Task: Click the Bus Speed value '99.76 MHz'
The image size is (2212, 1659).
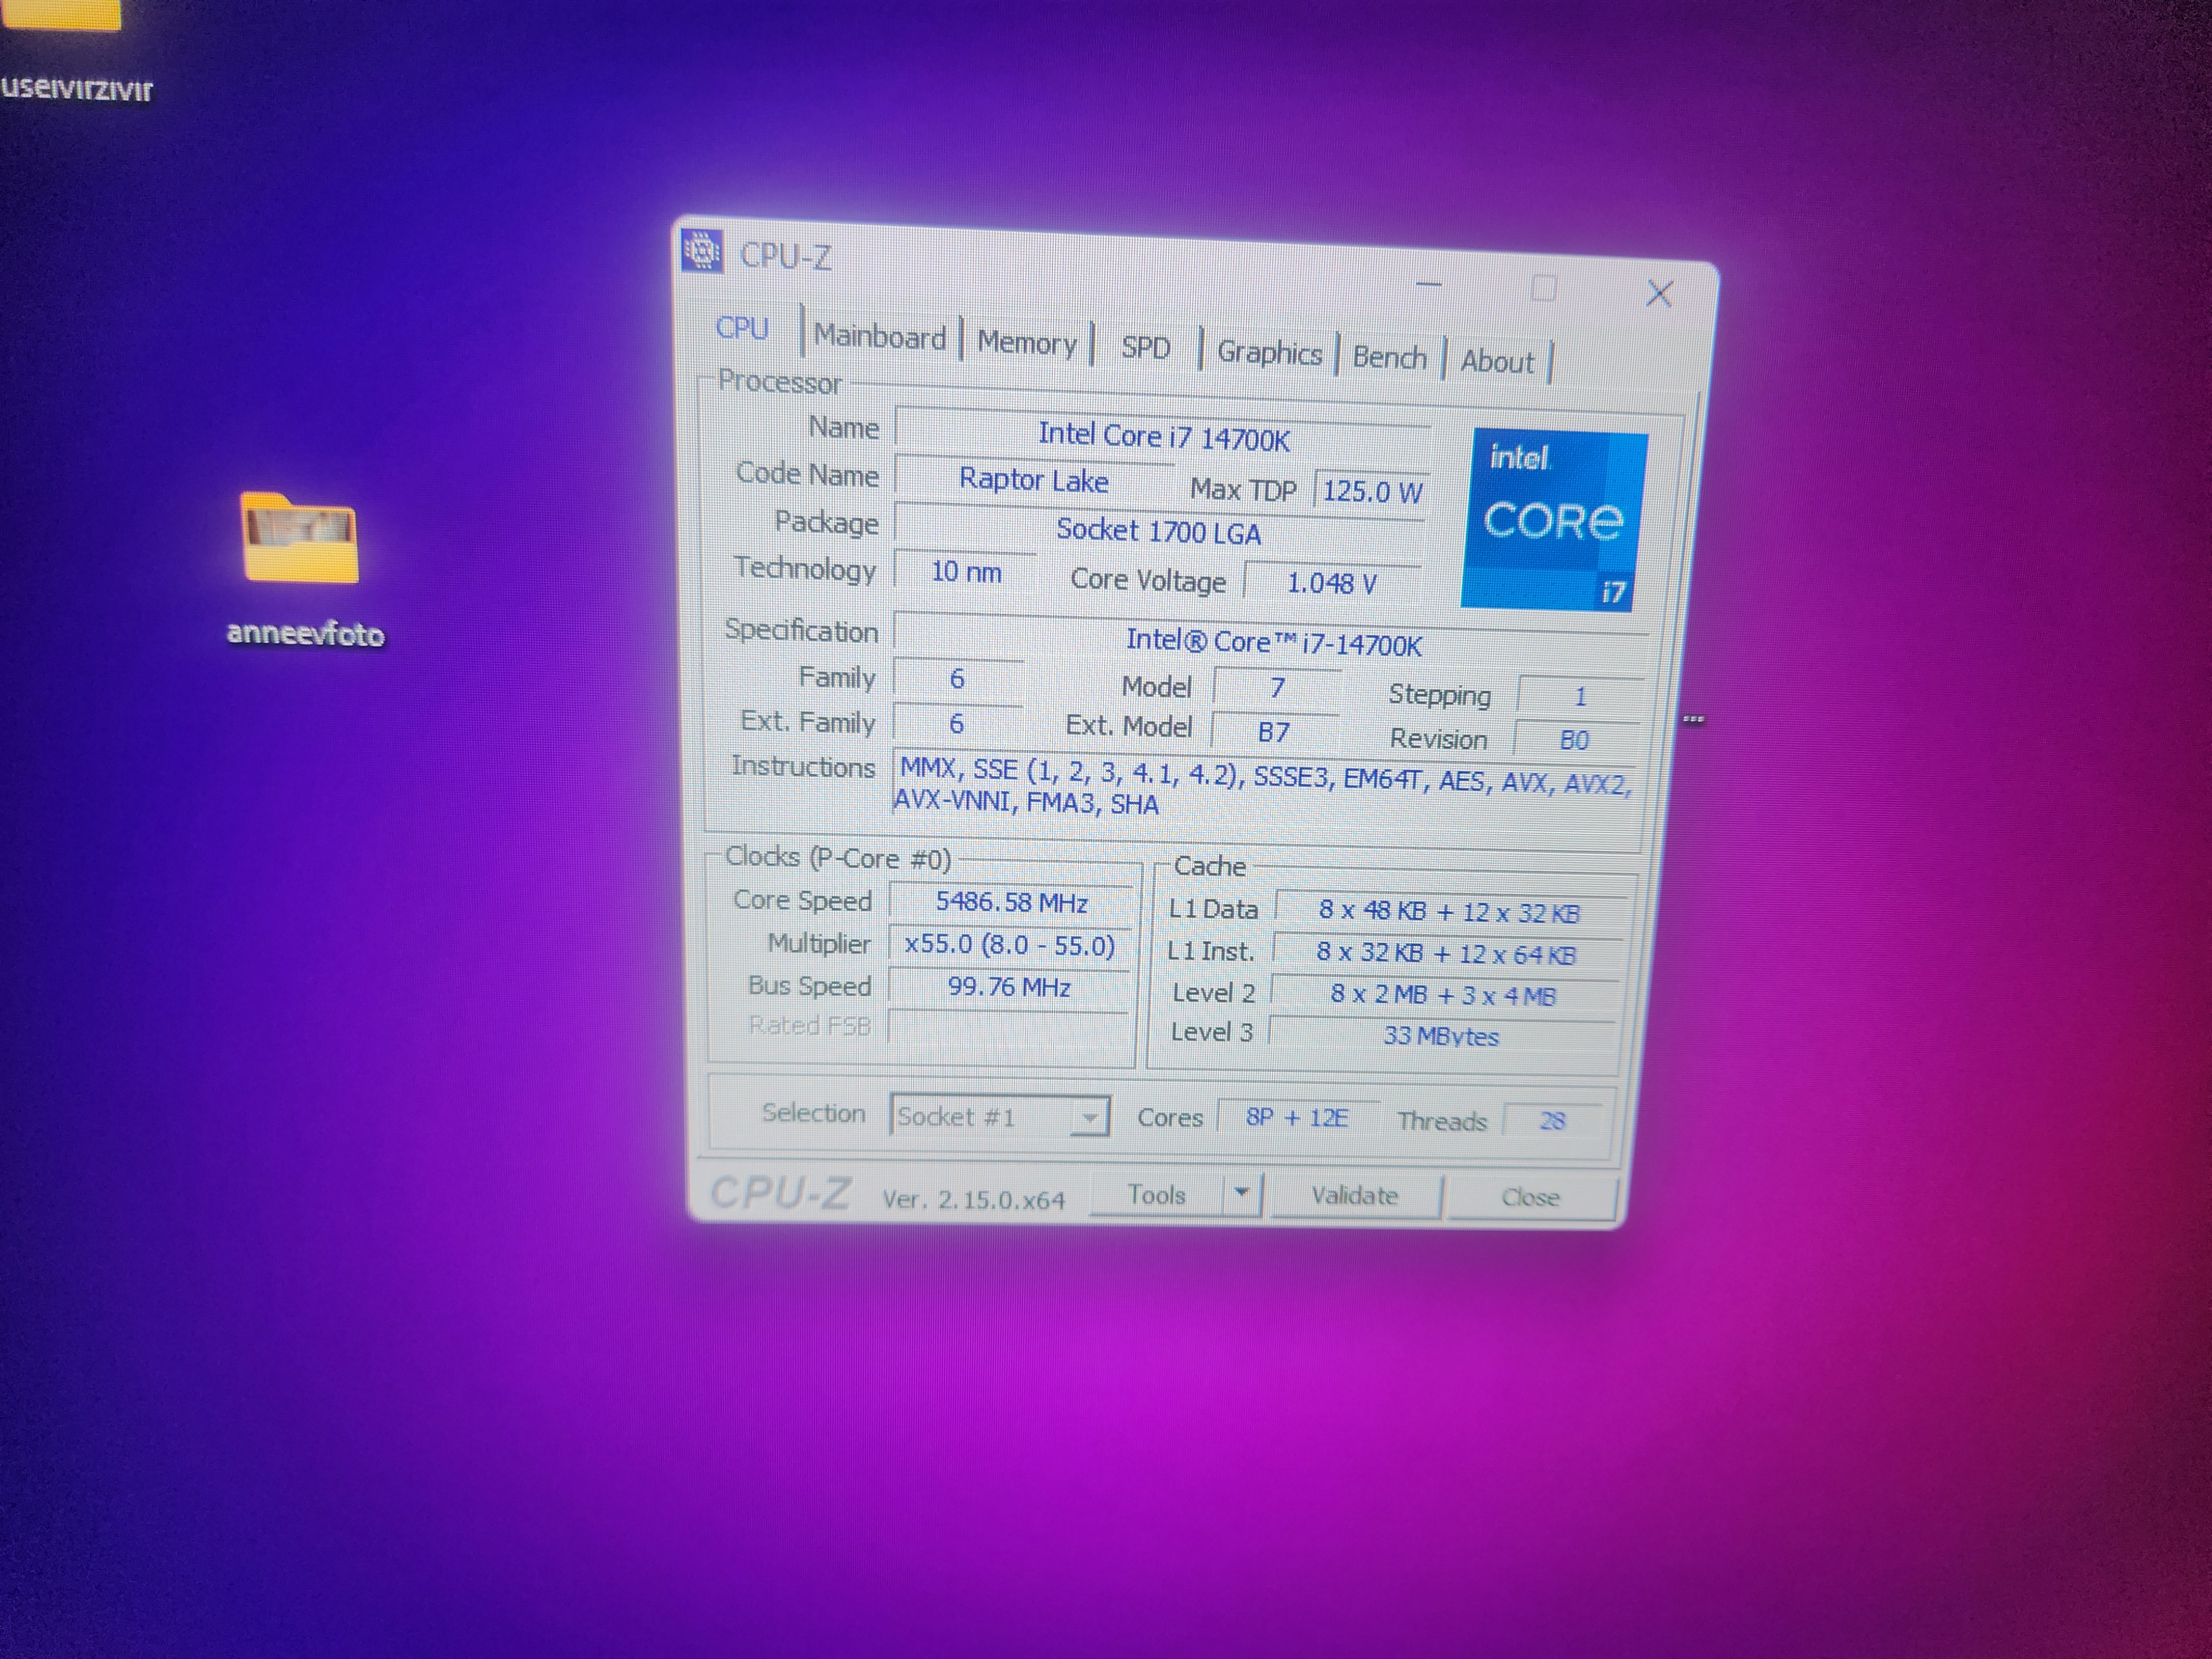Action: click(x=1009, y=987)
